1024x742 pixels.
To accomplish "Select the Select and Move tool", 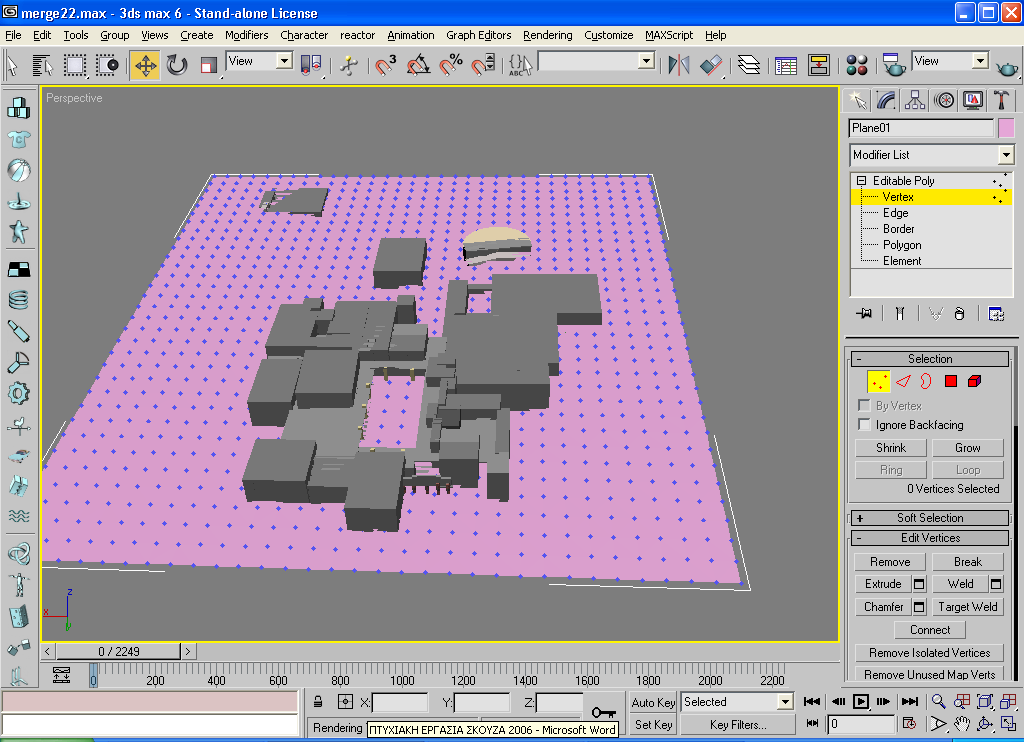I will pyautogui.click(x=145, y=65).
